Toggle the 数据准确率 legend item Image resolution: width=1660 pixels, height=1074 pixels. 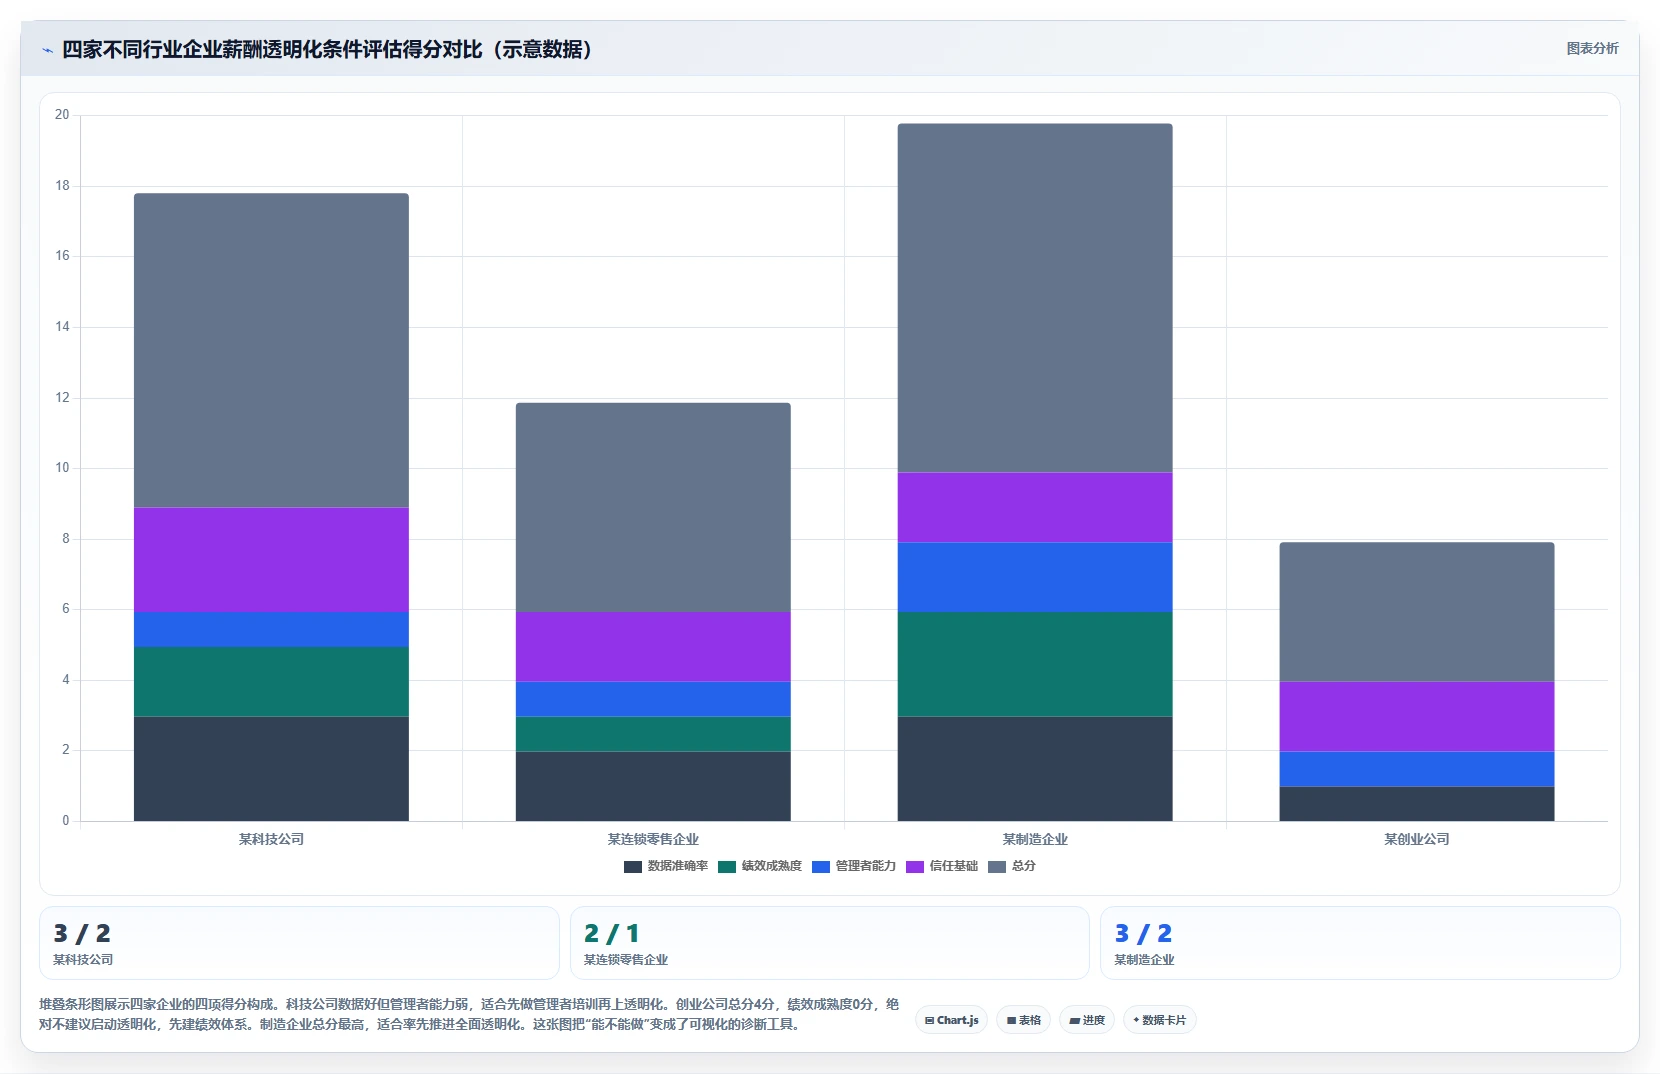pyautogui.click(x=666, y=866)
